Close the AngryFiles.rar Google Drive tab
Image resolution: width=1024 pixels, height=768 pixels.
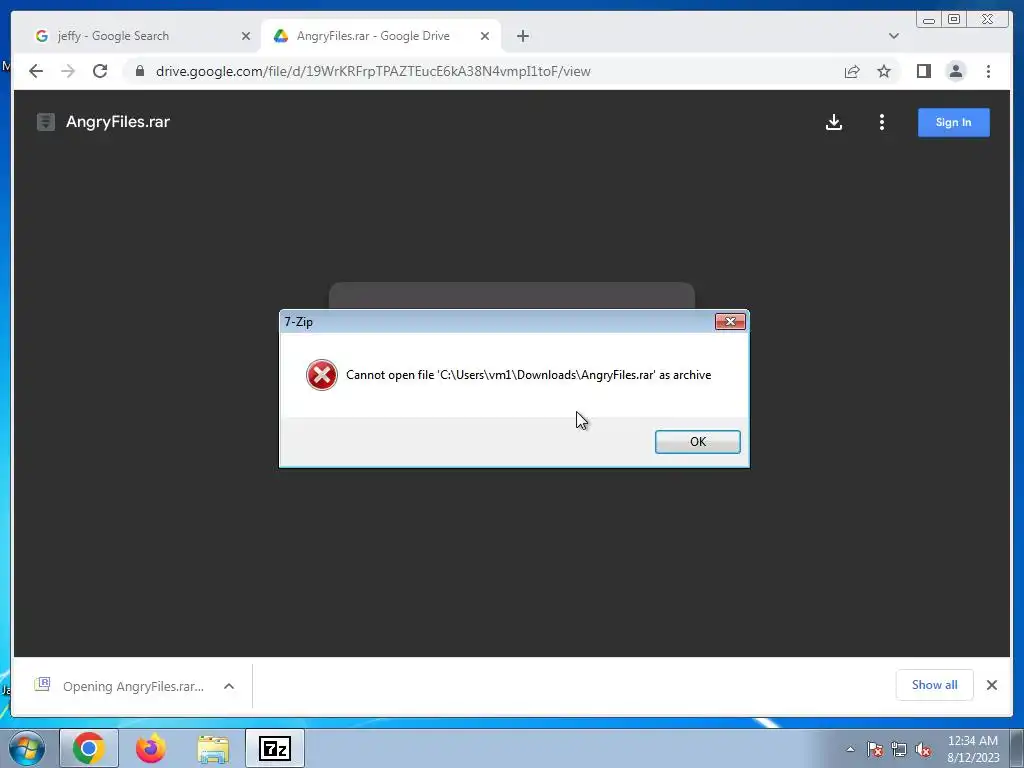click(485, 36)
